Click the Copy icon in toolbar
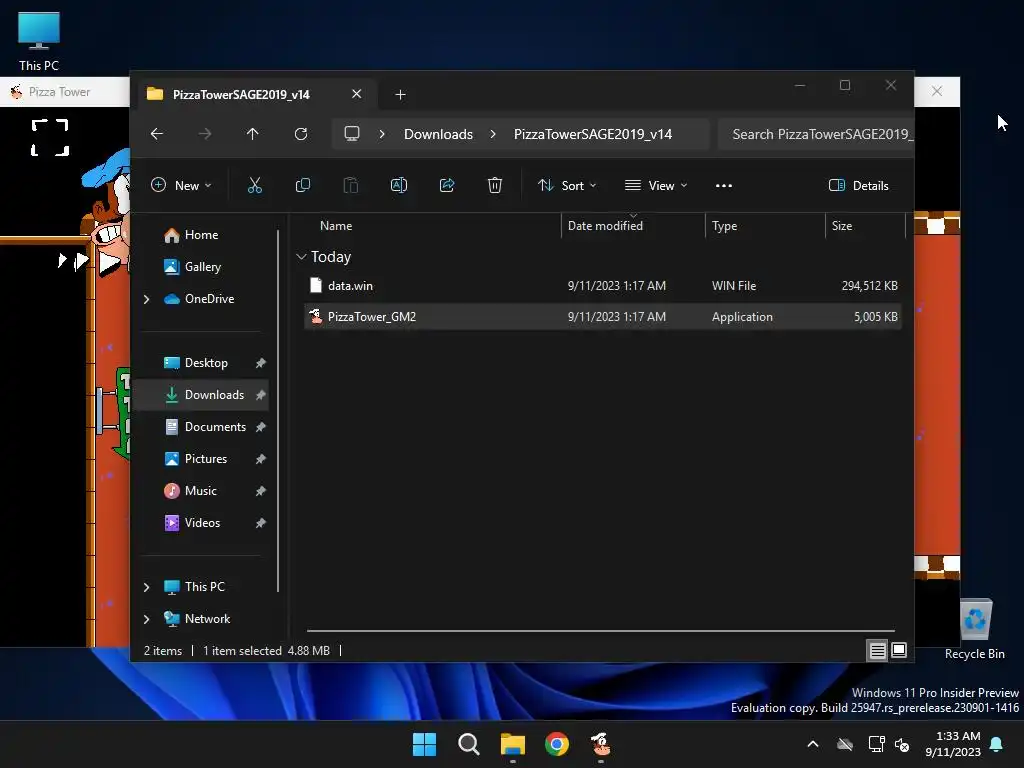Screen dimensions: 1024x768 (303, 185)
